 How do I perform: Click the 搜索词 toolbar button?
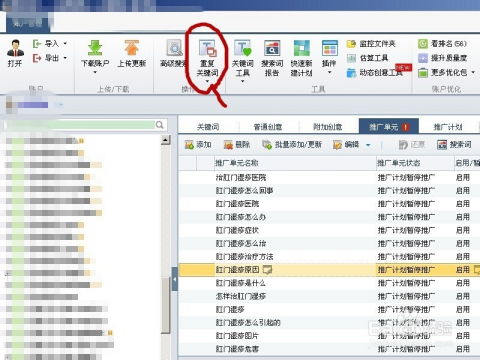pos(454,145)
